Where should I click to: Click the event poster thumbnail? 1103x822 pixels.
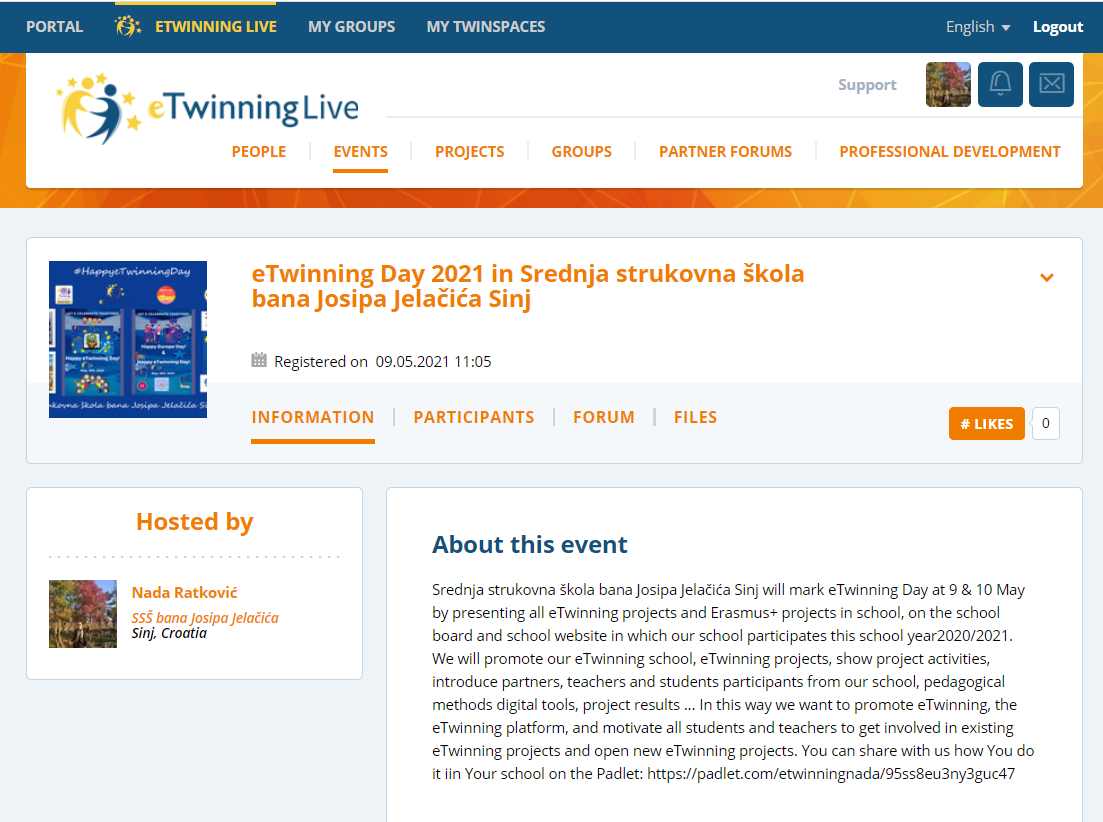pyautogui.click(x=128, y=339)
